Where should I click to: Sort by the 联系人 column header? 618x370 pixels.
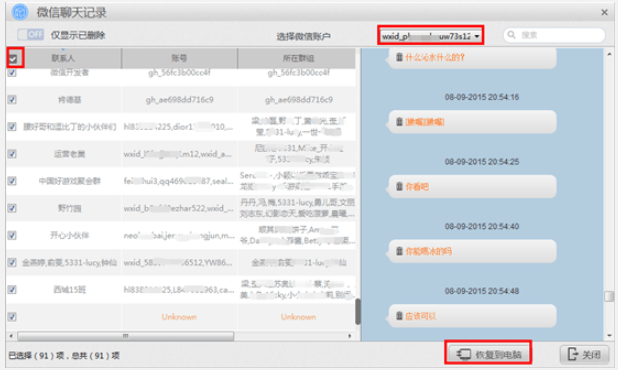pos(63,58)
